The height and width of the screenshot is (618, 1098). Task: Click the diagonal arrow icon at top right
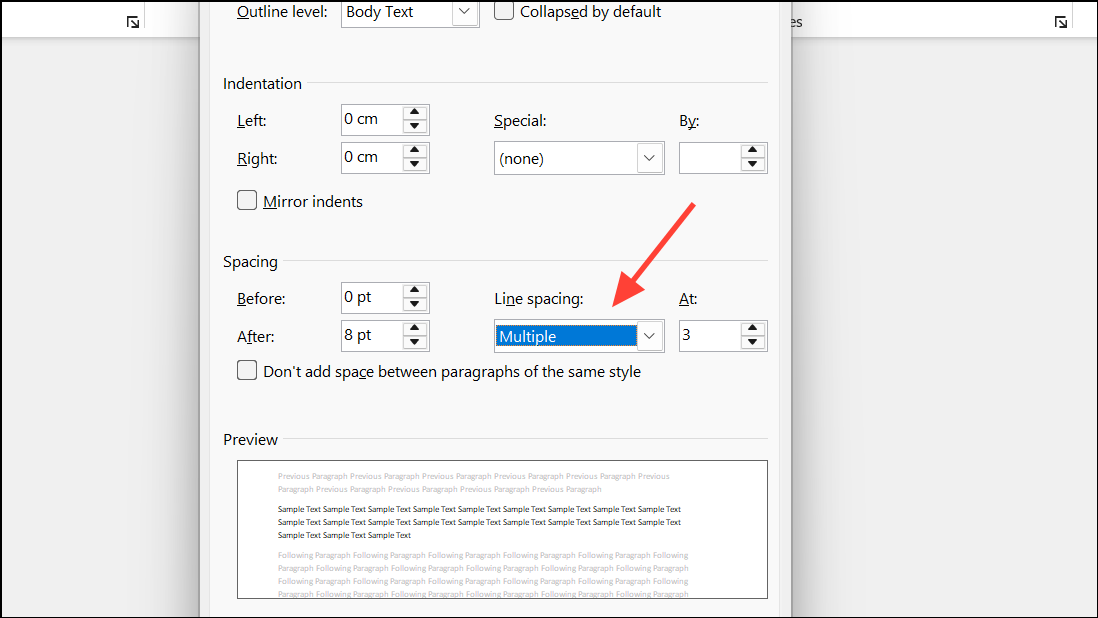point(1060,20)
